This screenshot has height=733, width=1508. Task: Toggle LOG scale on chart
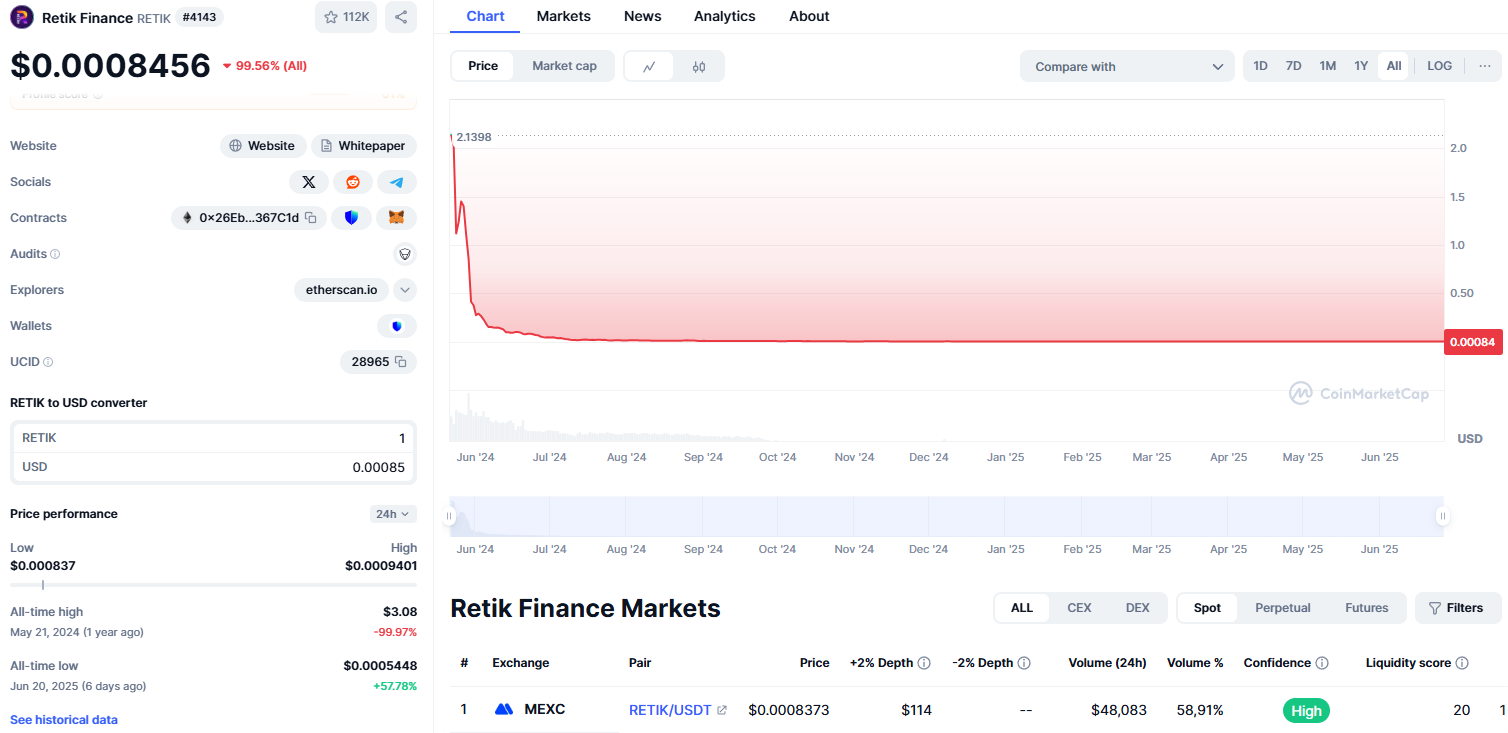coord(1439,66)
